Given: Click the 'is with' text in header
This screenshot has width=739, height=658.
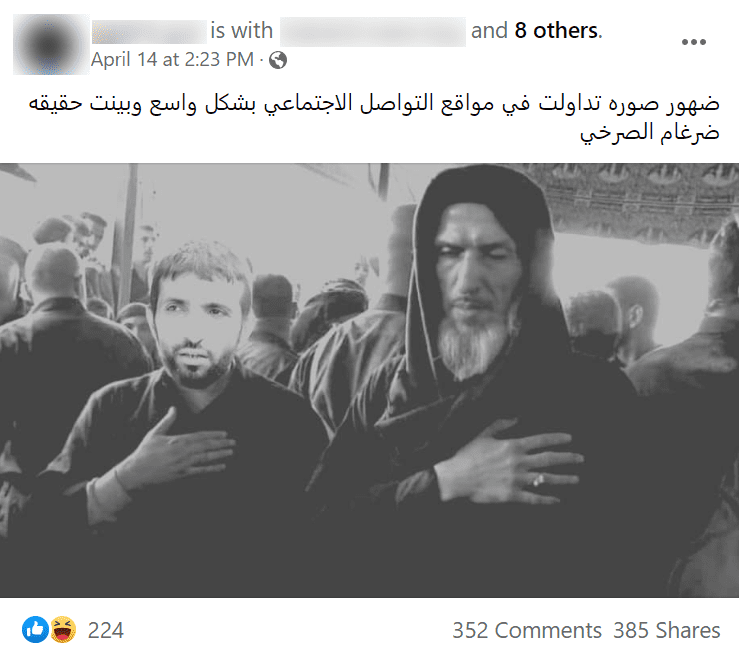Looking at the screenshot, I should coord(242,31).
